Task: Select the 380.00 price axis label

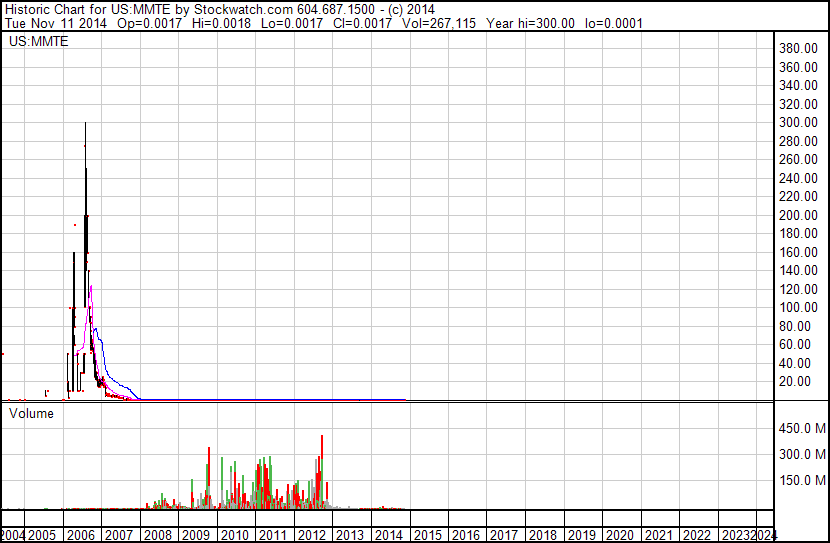Action: [x=800, y=49]
